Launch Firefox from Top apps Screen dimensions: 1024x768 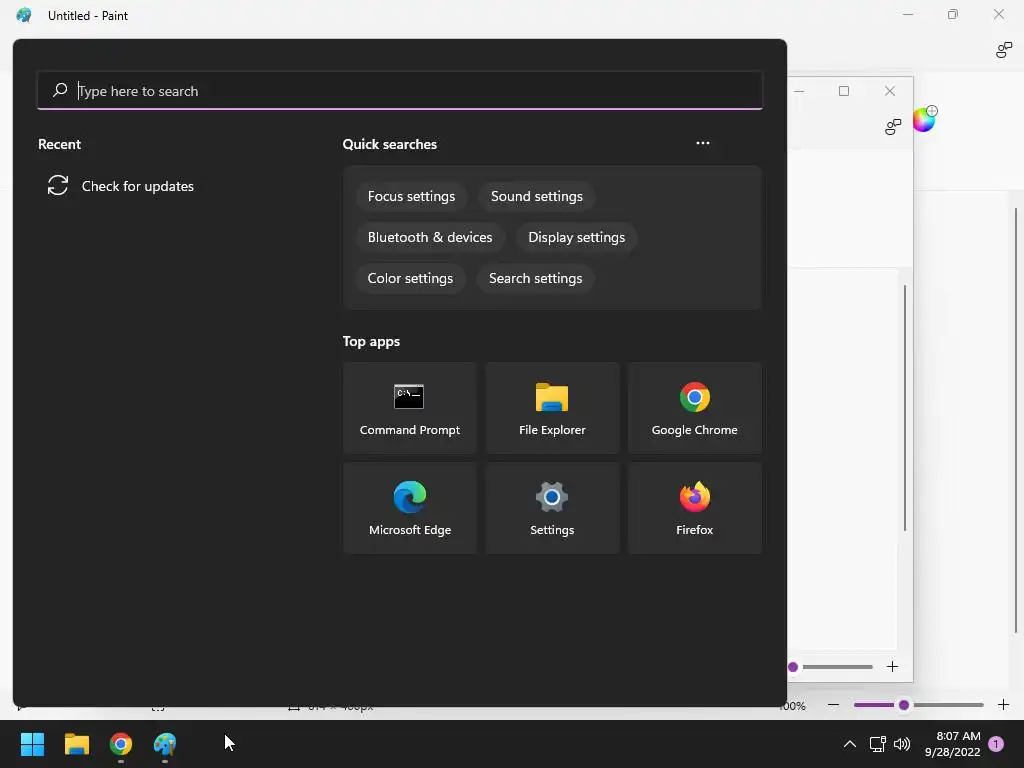[694, 508]
